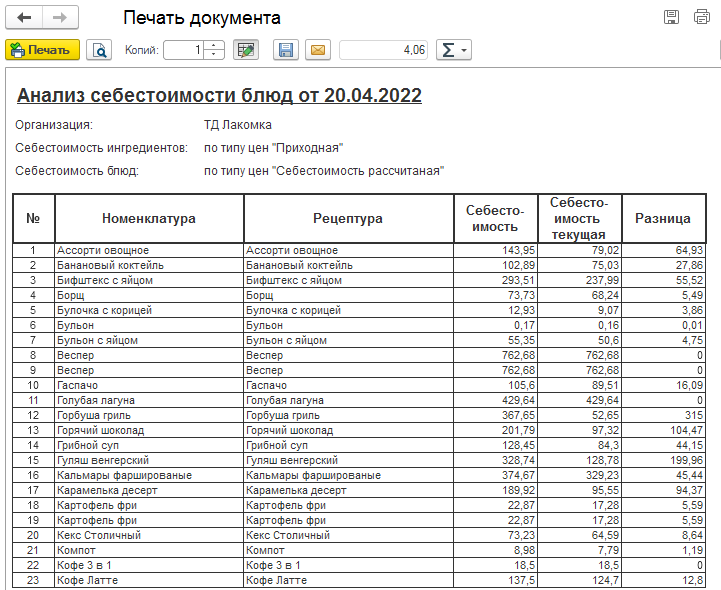Viewport: 721px width, 590px height.
Task: Click Горбуша гриль difference value 315
Action: [x=663, y=415]
